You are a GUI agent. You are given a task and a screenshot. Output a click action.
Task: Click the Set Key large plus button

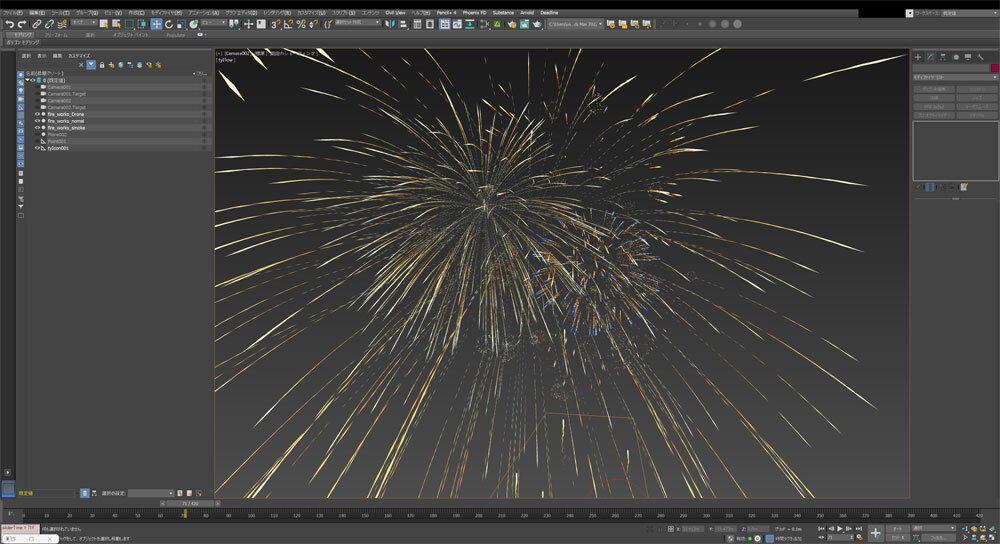[875, 533]
